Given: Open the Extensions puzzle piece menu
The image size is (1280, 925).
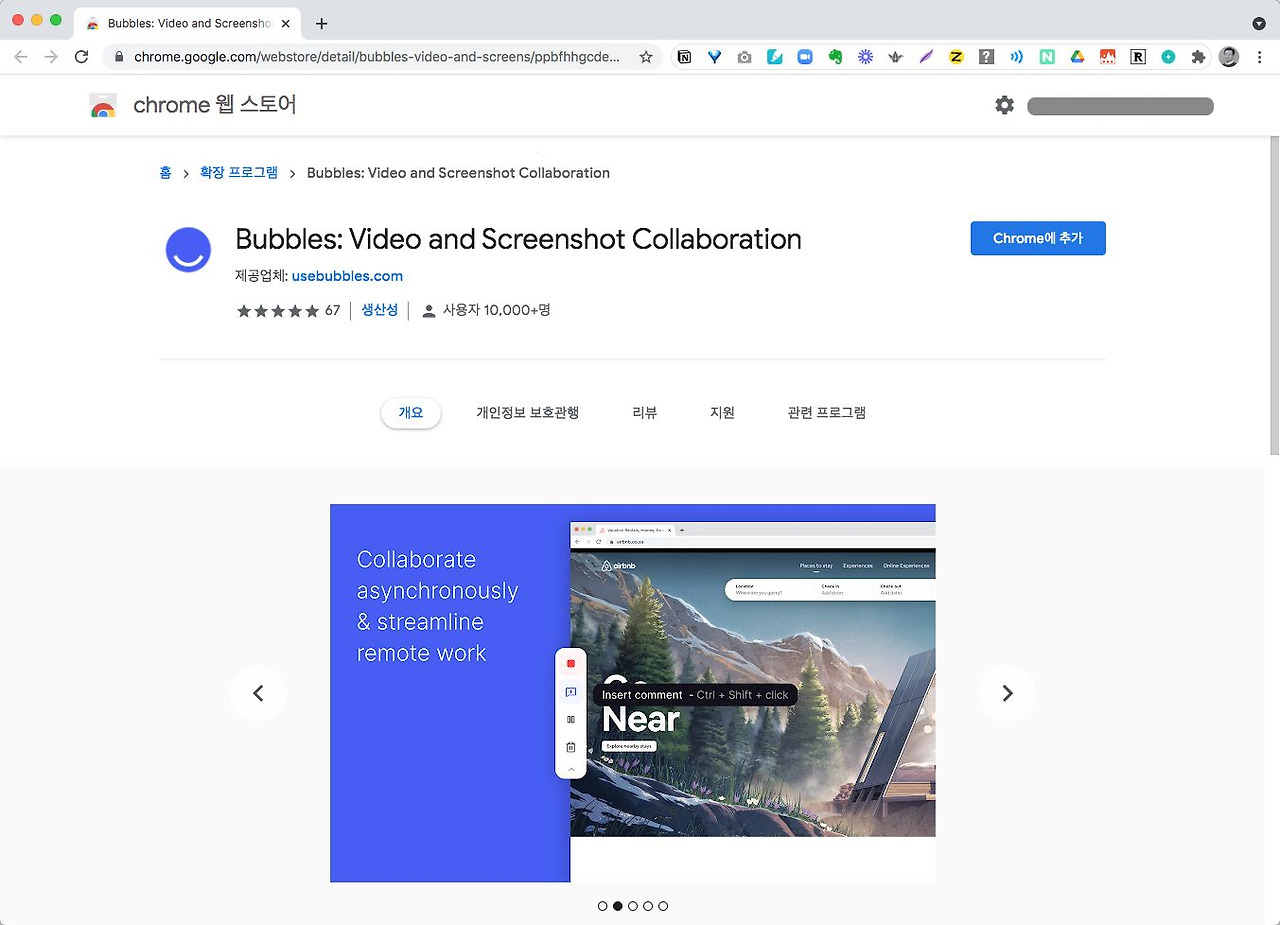Looking at the screenshot, I should click(x=1198, y=57).
